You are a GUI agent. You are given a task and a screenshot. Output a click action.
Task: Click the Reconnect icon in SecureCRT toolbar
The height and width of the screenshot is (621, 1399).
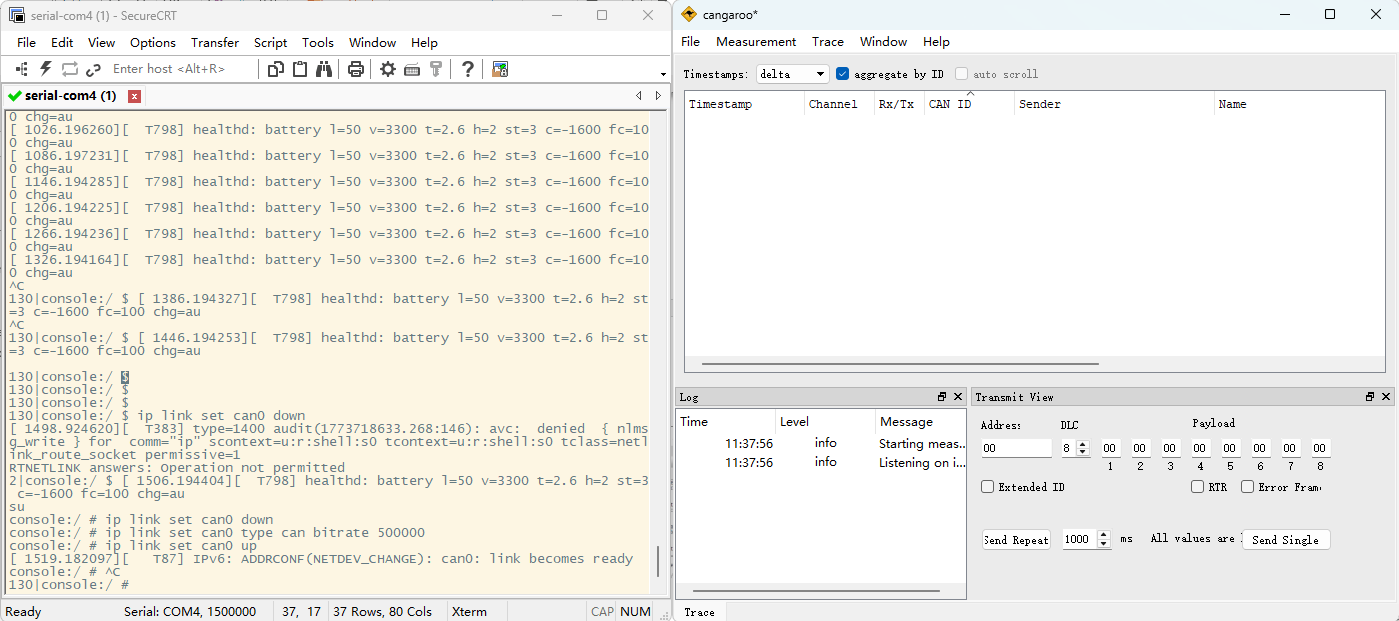coord(69,69)
